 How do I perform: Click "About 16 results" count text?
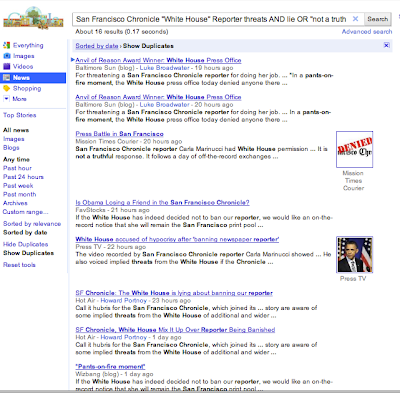pos(122,32)
